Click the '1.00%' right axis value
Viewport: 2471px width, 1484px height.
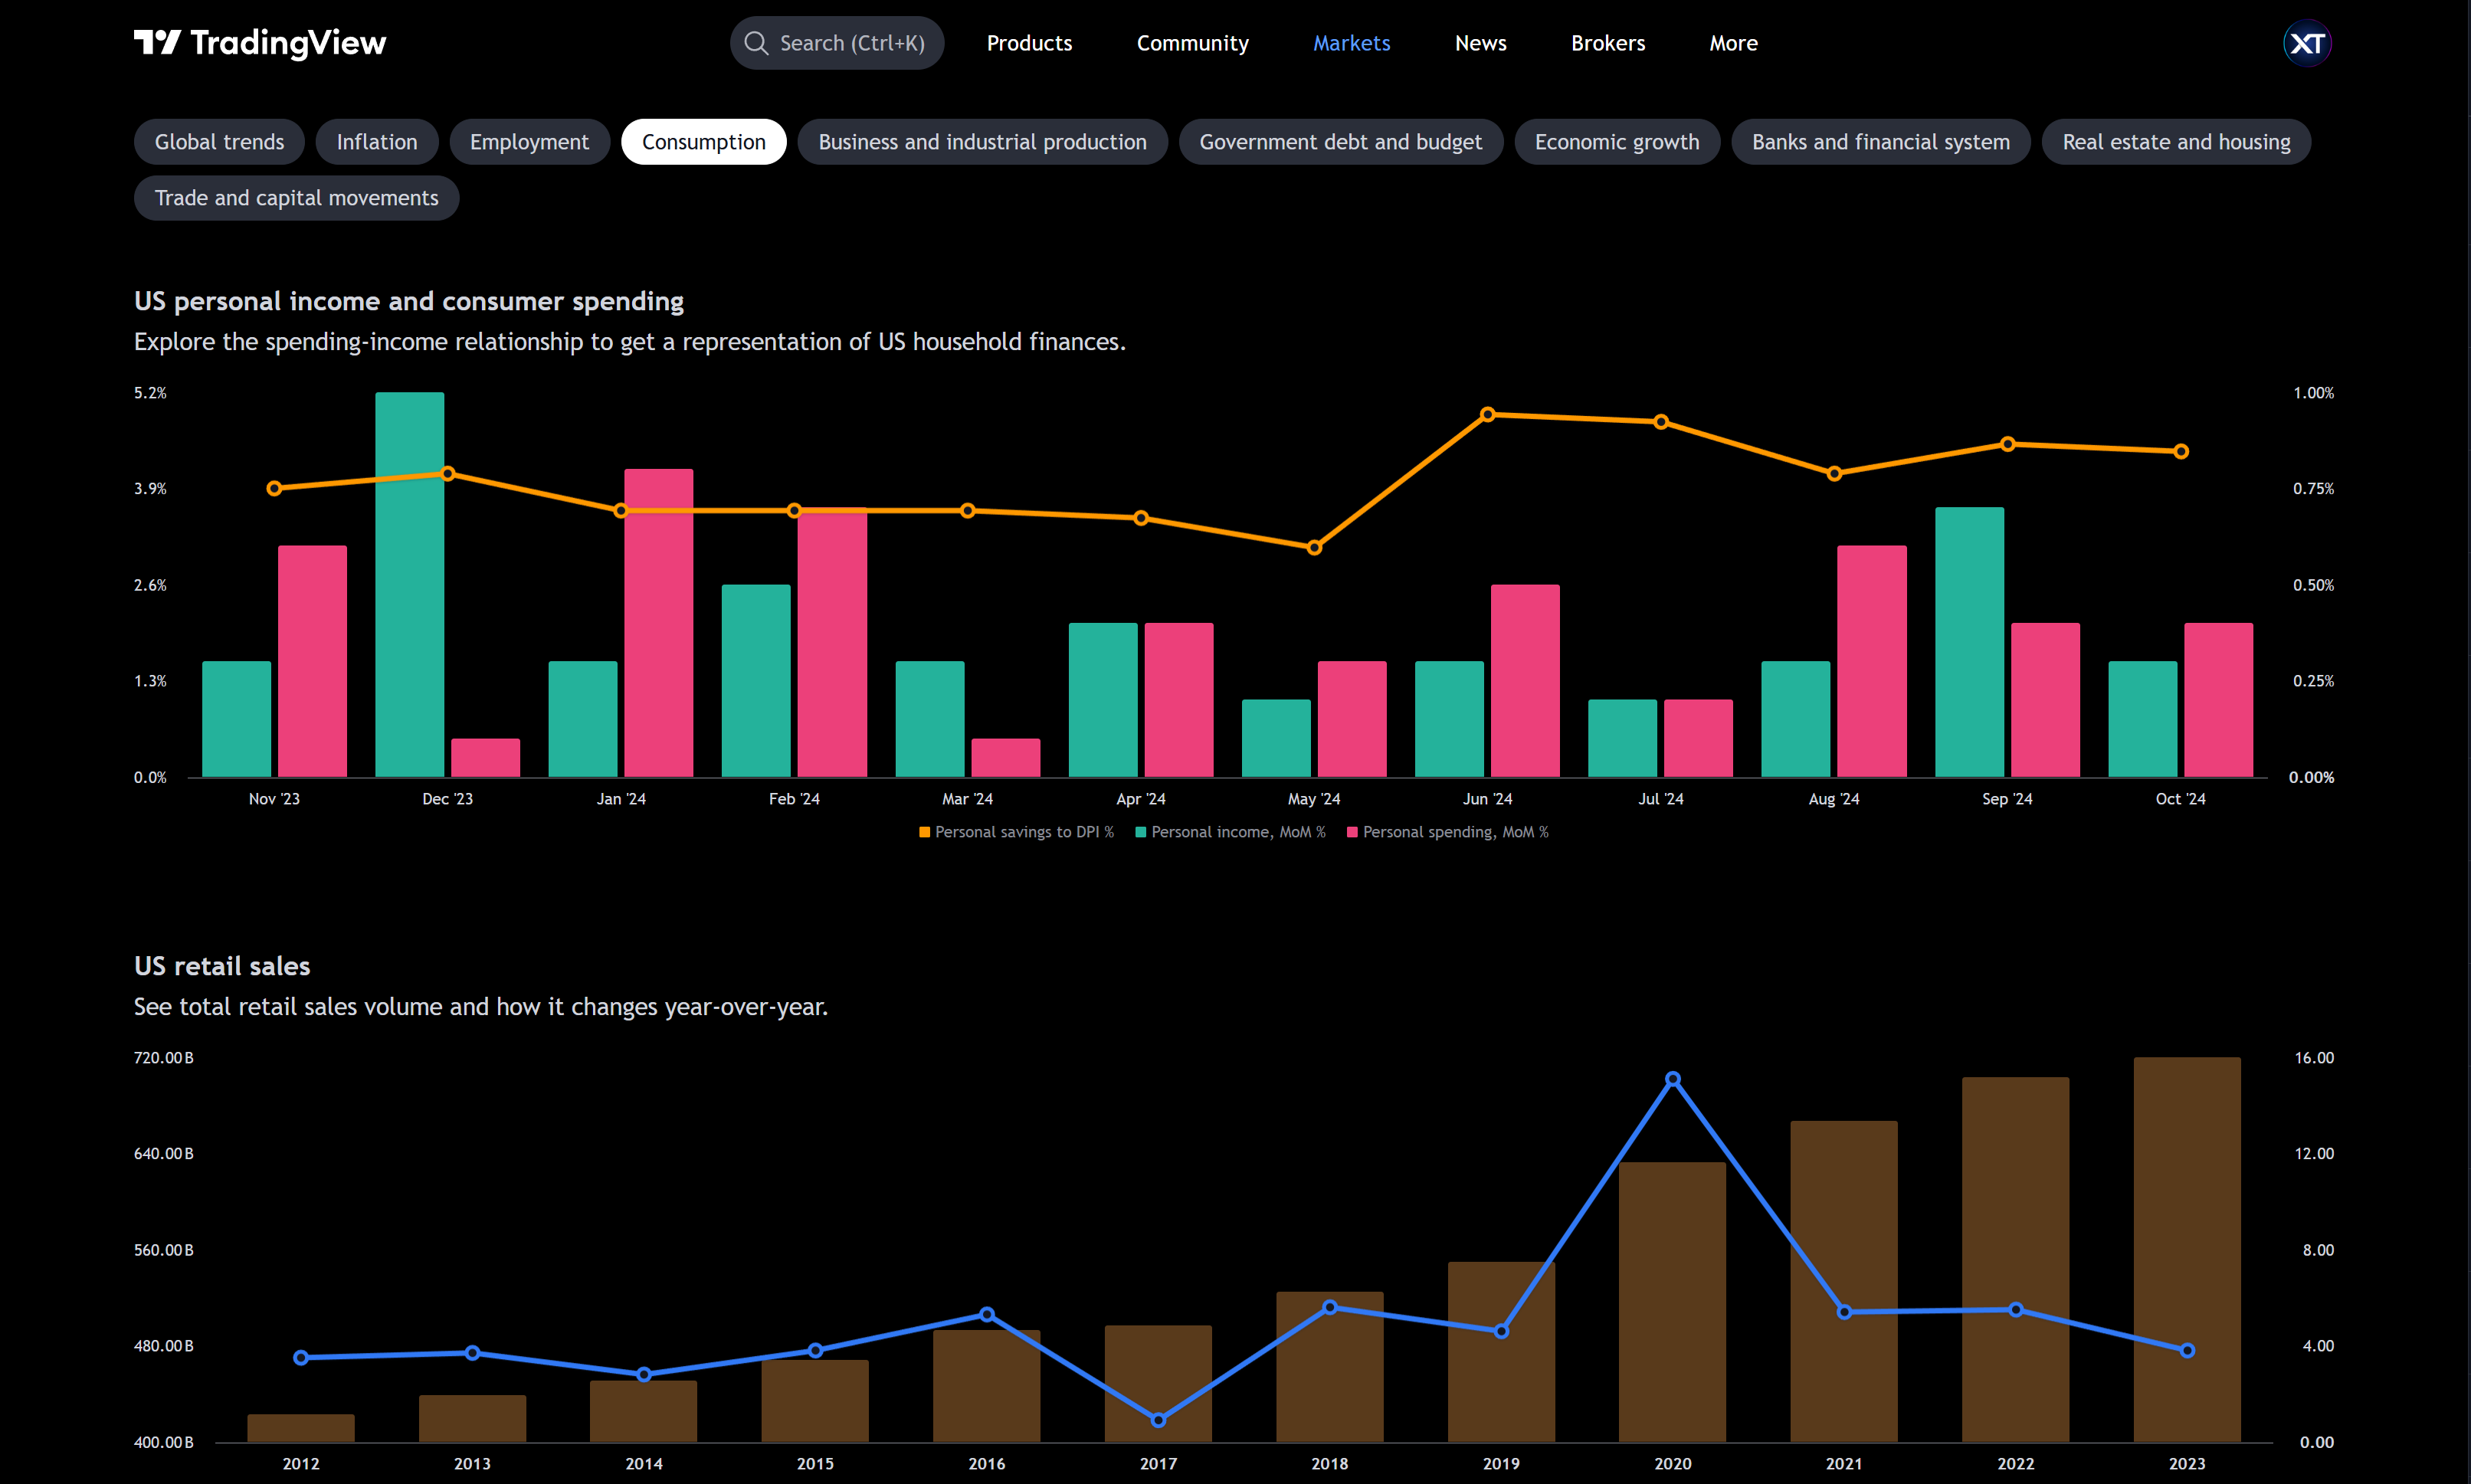tap(2313, 393)
